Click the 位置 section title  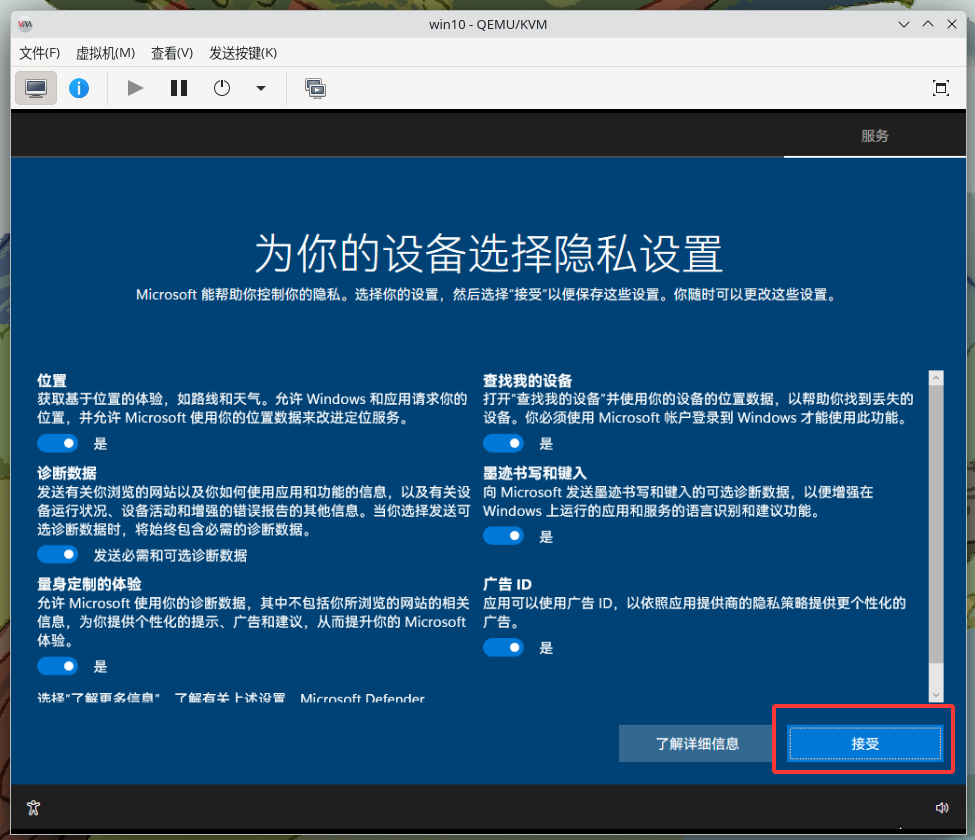coord(52,381)
